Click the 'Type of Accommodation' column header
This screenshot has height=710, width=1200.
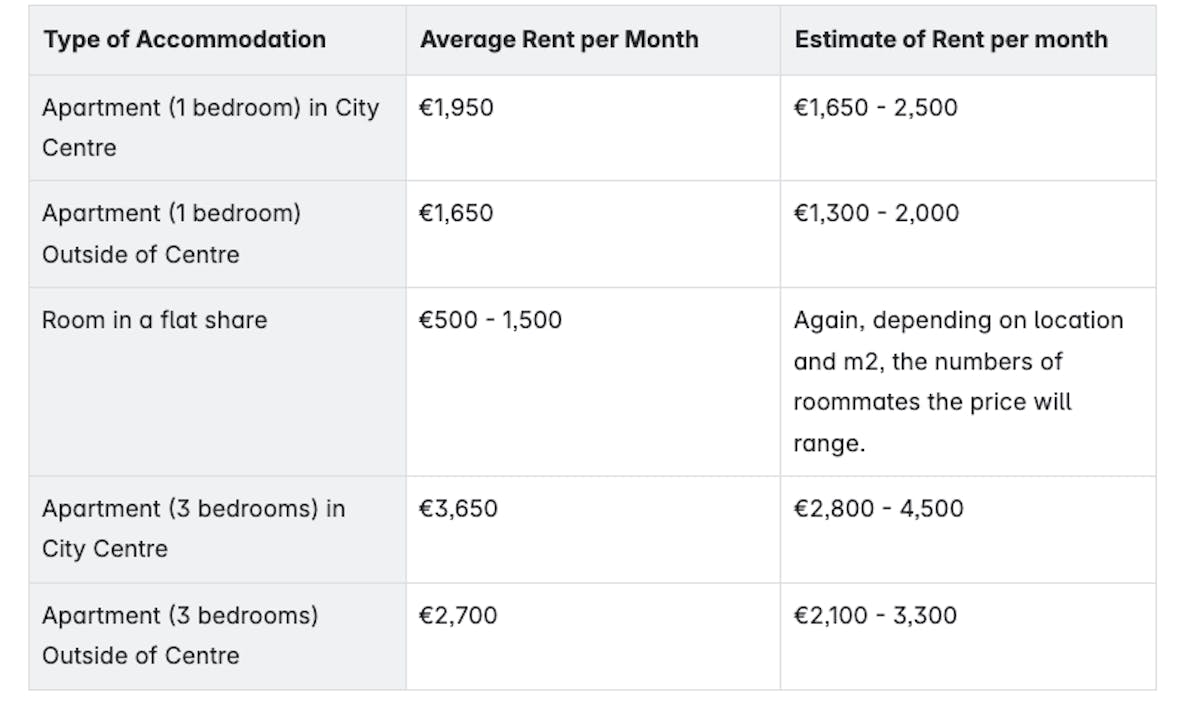coord(184,40)
